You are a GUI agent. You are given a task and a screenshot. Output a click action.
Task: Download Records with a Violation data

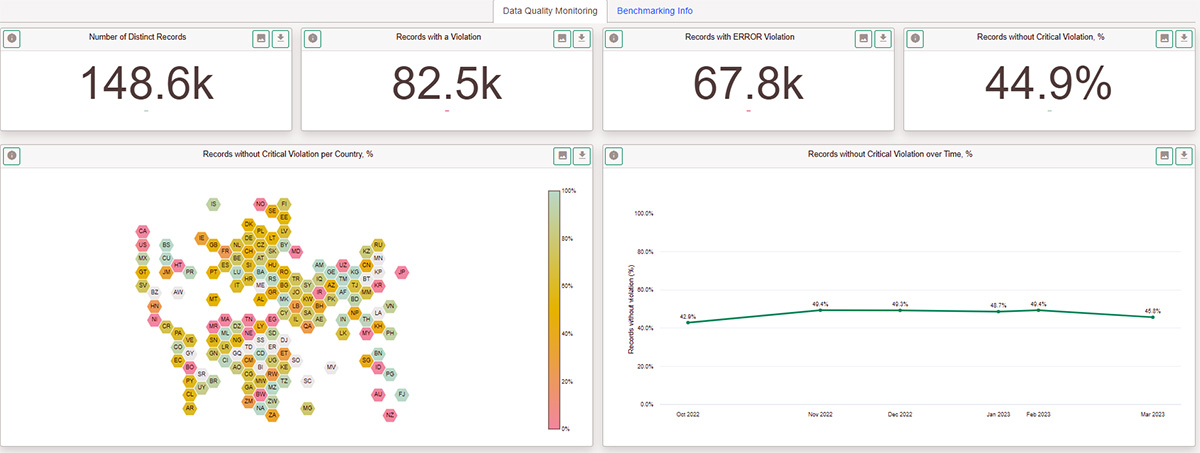pyautogui.click(x=581, y=39)
